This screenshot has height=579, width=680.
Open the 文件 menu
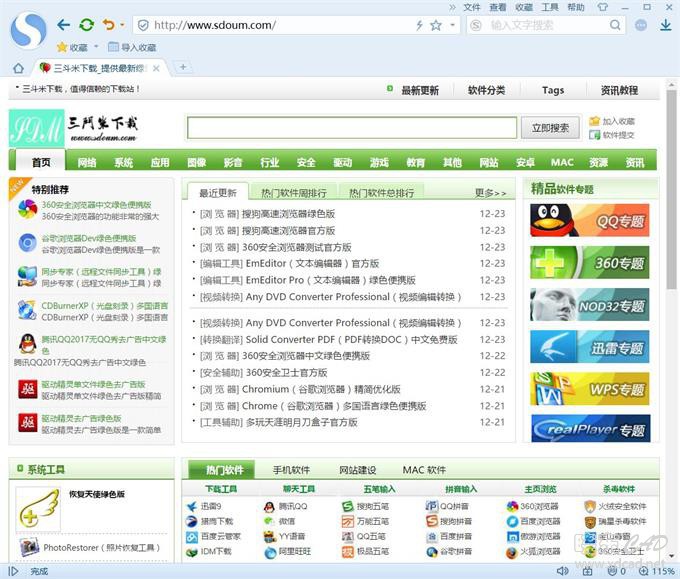472,7
